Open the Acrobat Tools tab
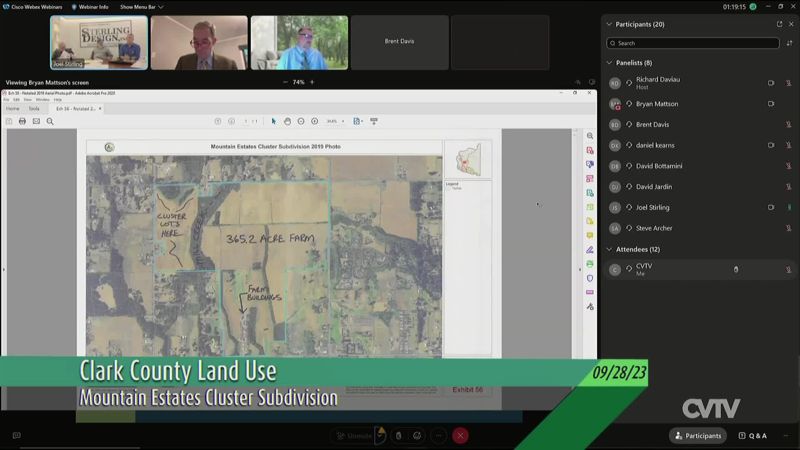 tap(34, 109)
